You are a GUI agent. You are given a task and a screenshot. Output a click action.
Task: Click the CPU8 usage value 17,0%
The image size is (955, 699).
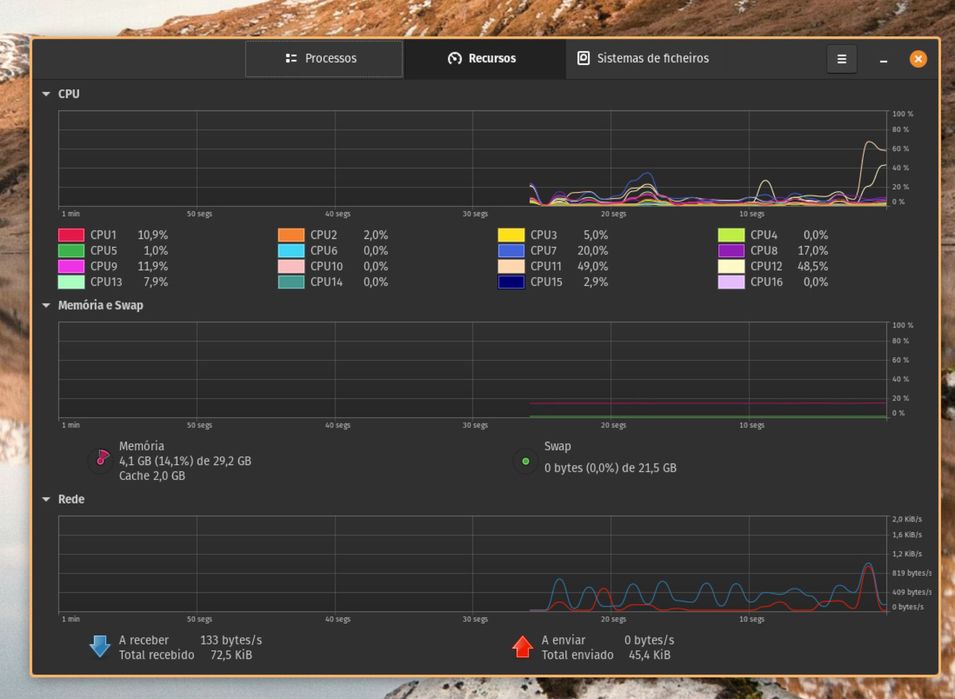pyautogui.click(x=812, y=251)
